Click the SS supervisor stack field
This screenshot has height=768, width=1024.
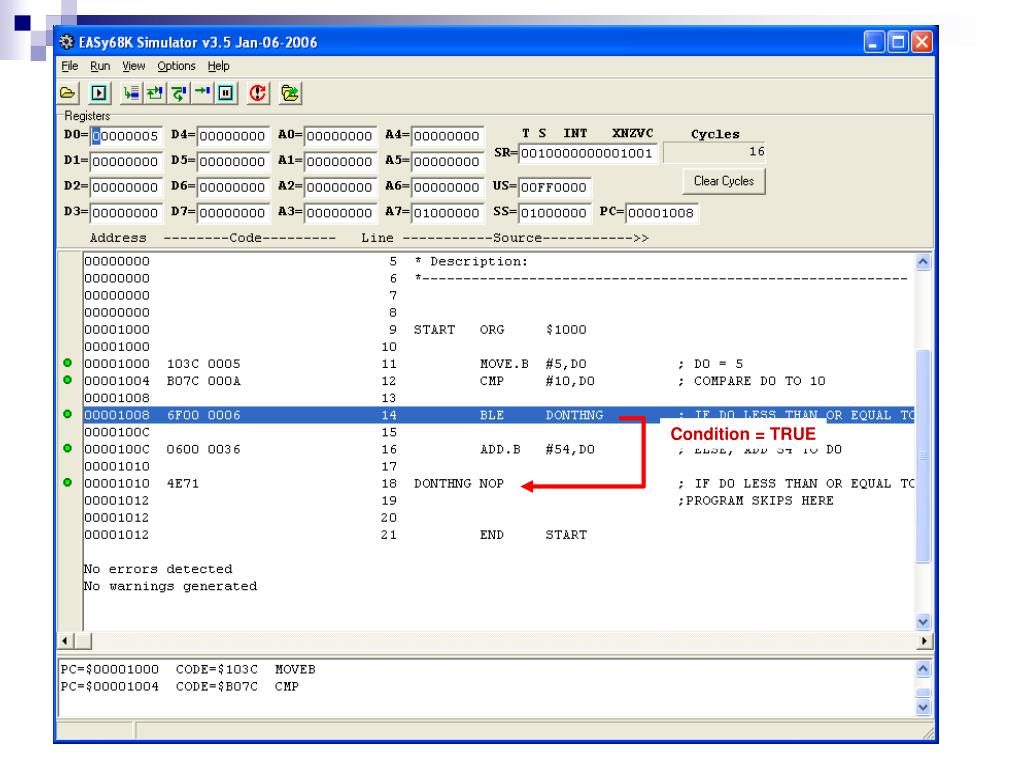554,213
